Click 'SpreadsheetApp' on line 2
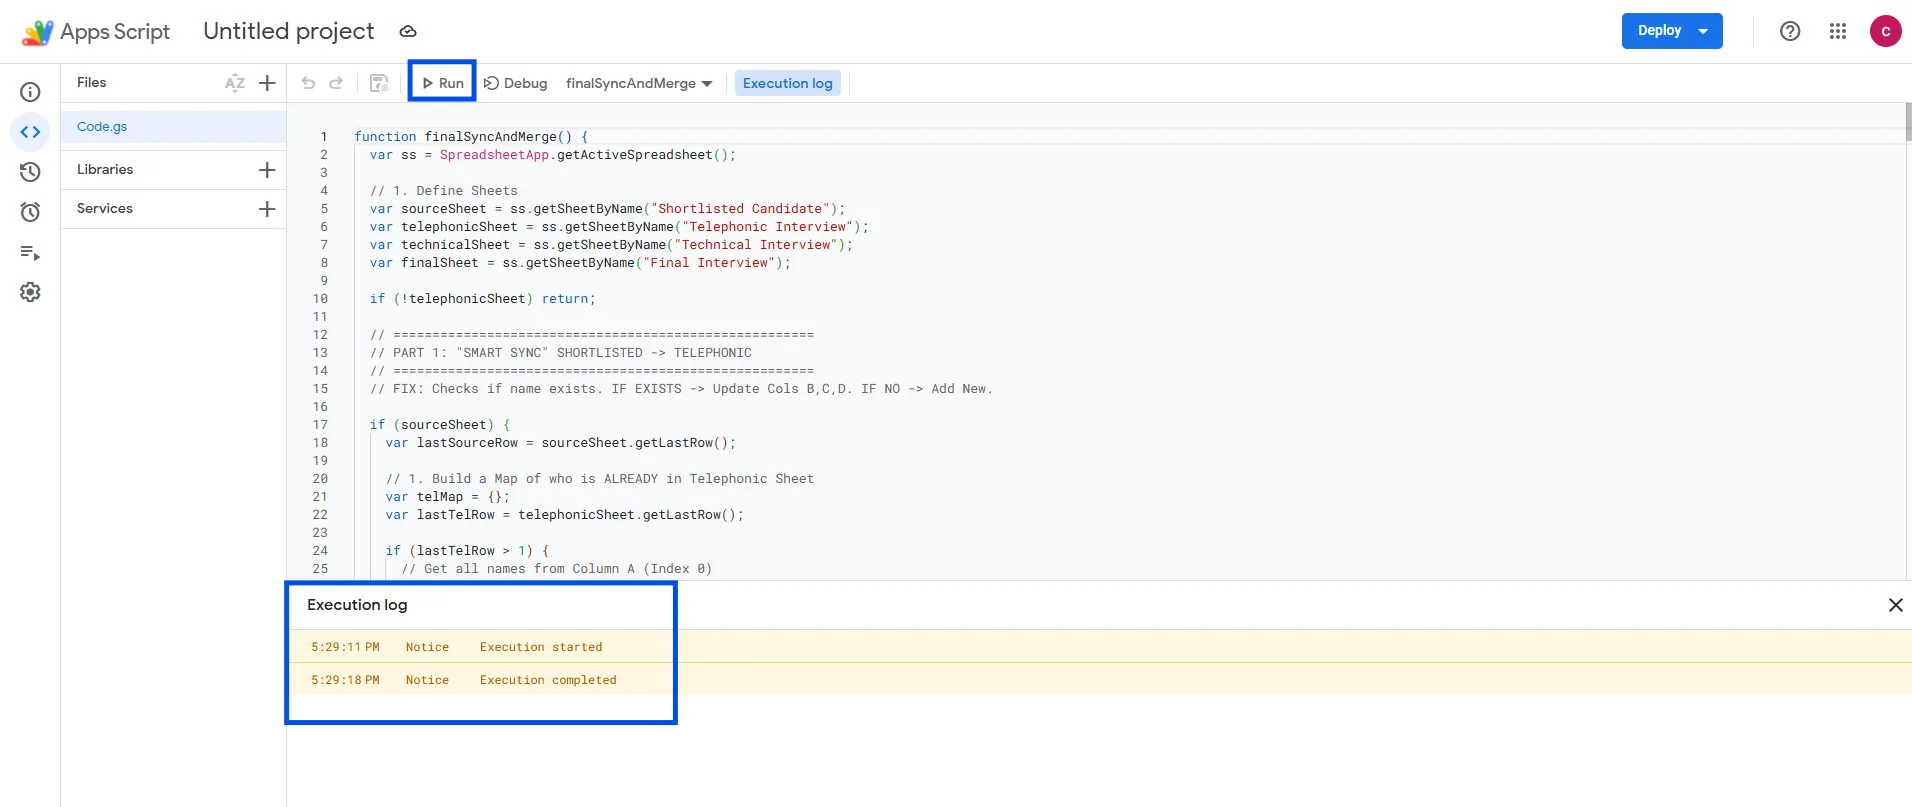Viewport: 1912px width, 807px height. (x=494, y=155)
